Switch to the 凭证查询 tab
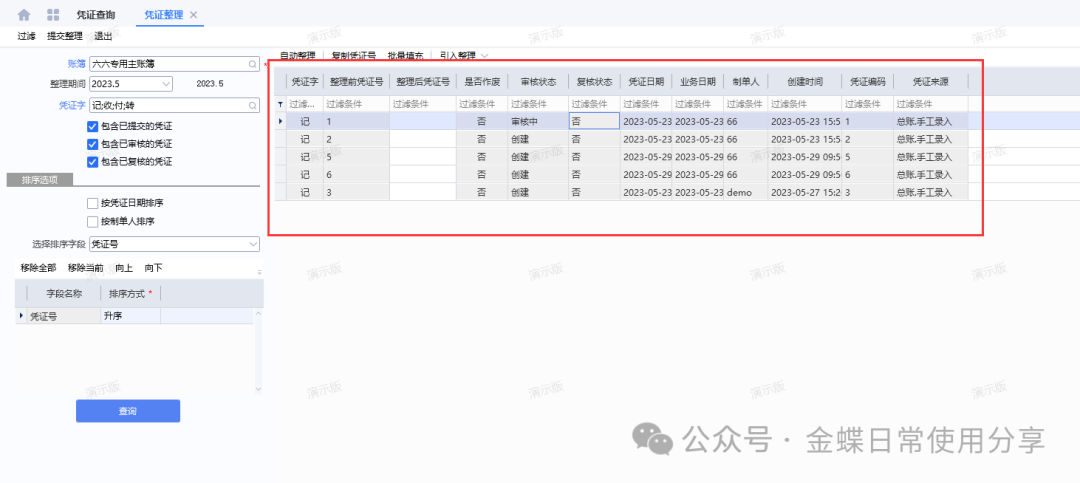 click(x=96, y=15)
